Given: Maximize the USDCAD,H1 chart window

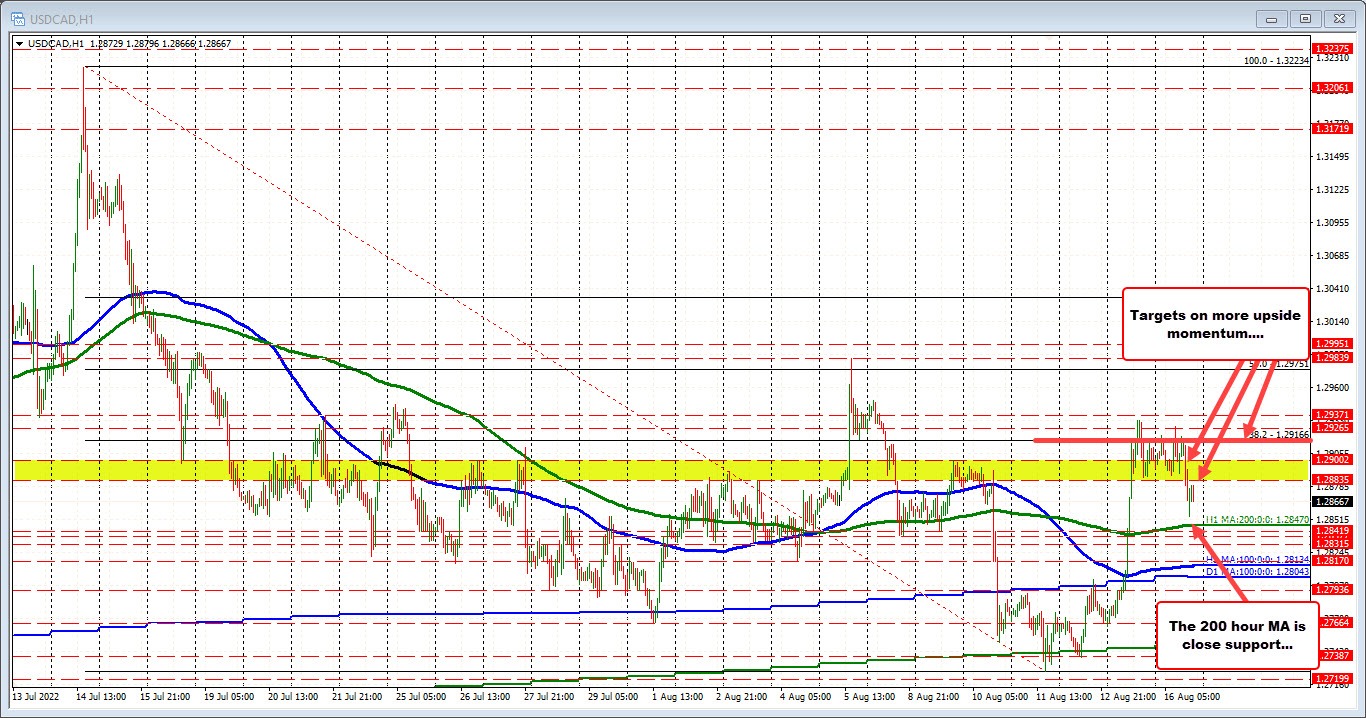Looking at the screenshot, I should 1305,17.
